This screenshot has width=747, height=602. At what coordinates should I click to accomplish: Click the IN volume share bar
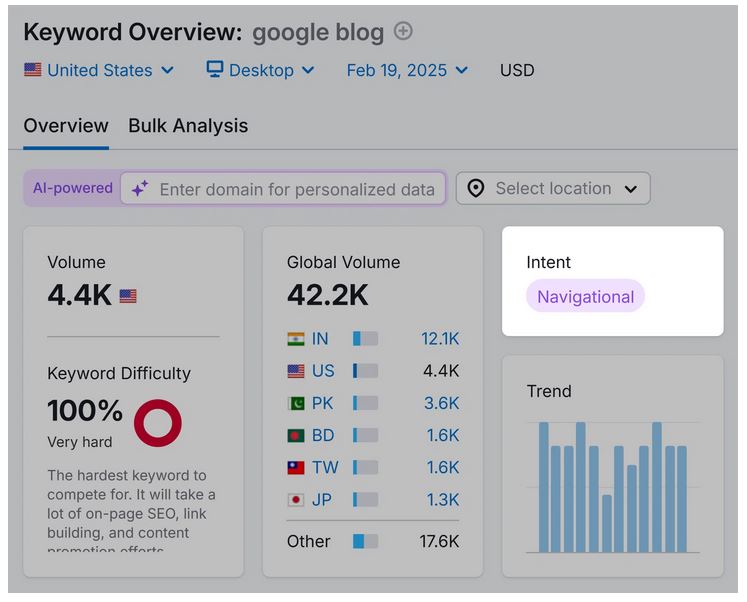click(365, 339)
